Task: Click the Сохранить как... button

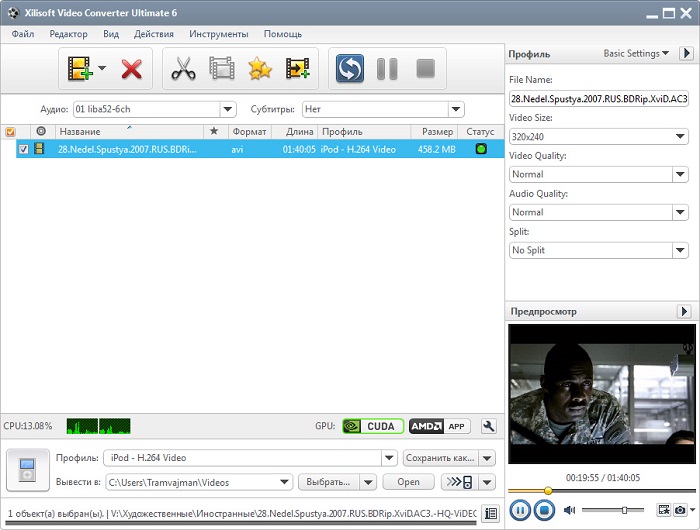Action: coord(440,458)
